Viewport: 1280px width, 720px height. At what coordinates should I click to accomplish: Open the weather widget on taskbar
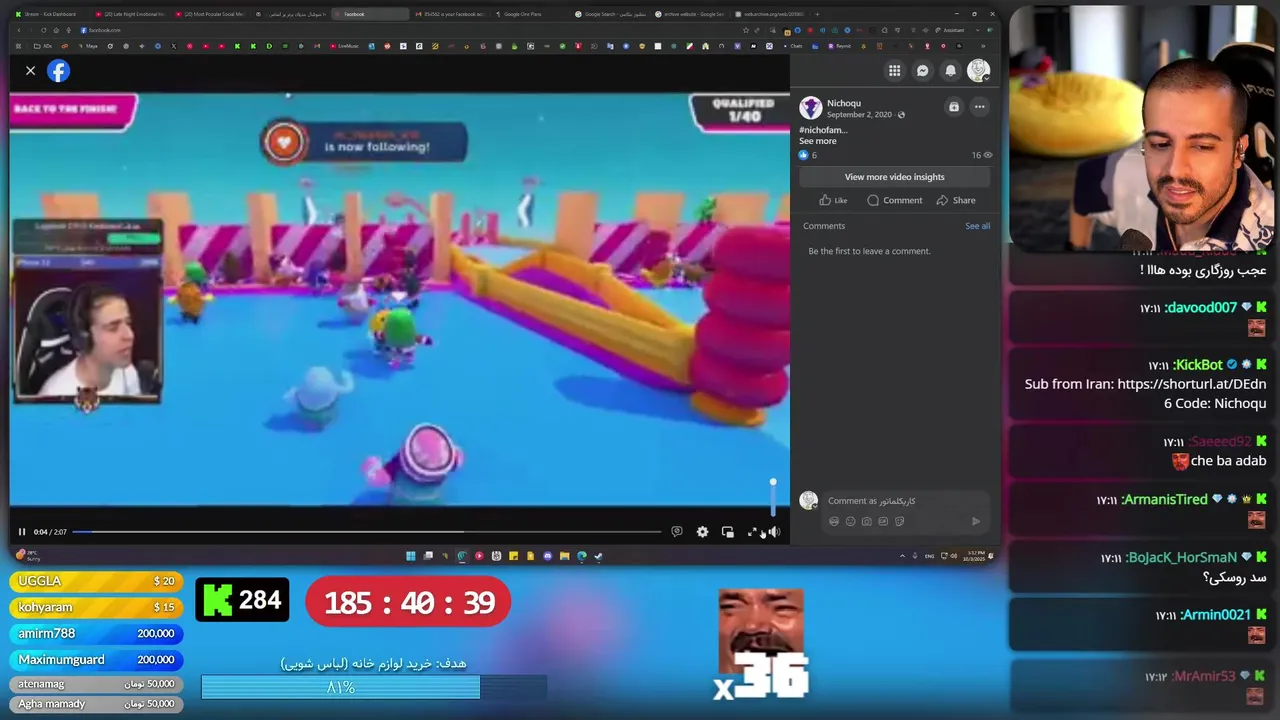pos(28,556)
